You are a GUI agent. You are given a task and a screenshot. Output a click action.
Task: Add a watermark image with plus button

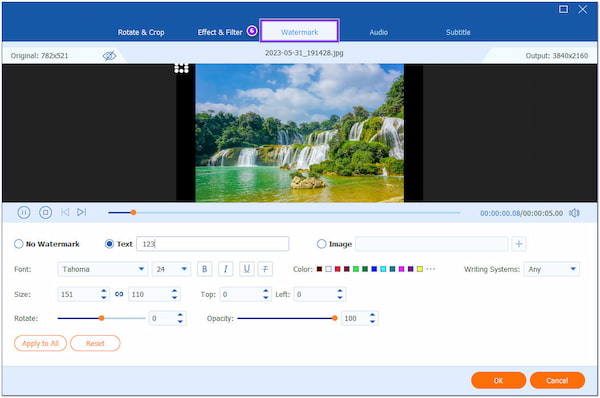pyautogui.click(x=519, y=244)
